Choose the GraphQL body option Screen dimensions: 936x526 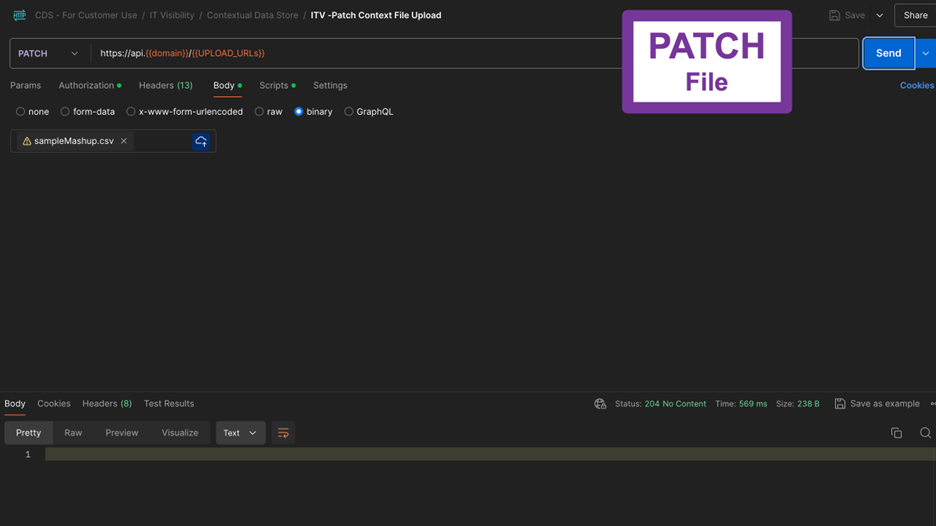(349, 112)
